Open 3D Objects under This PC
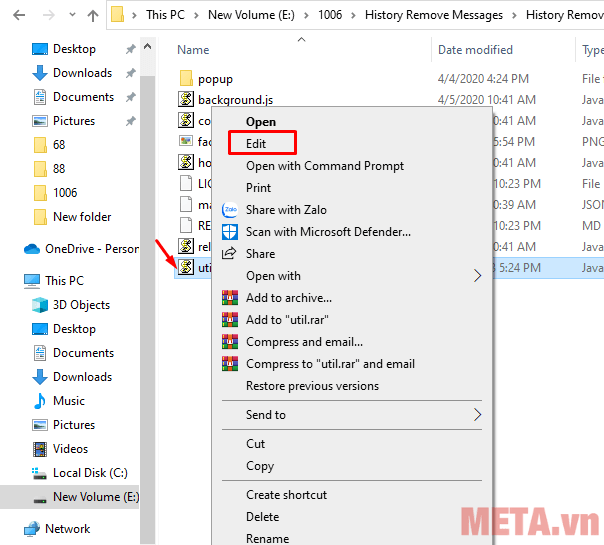Screen dimensions: 604x545 pyautogui.click(x=81, y=305)
